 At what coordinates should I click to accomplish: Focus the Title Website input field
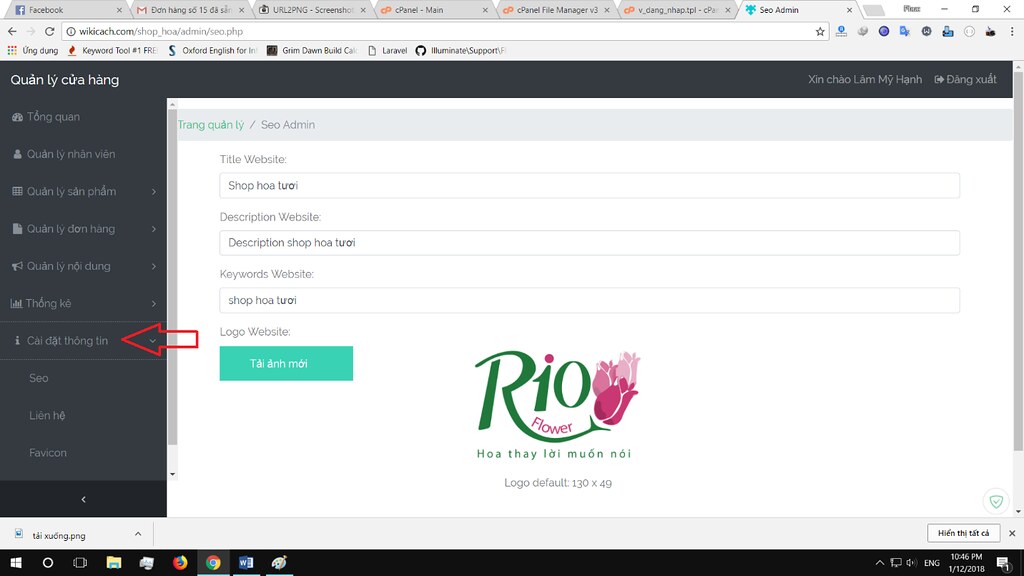click(589, 185)
